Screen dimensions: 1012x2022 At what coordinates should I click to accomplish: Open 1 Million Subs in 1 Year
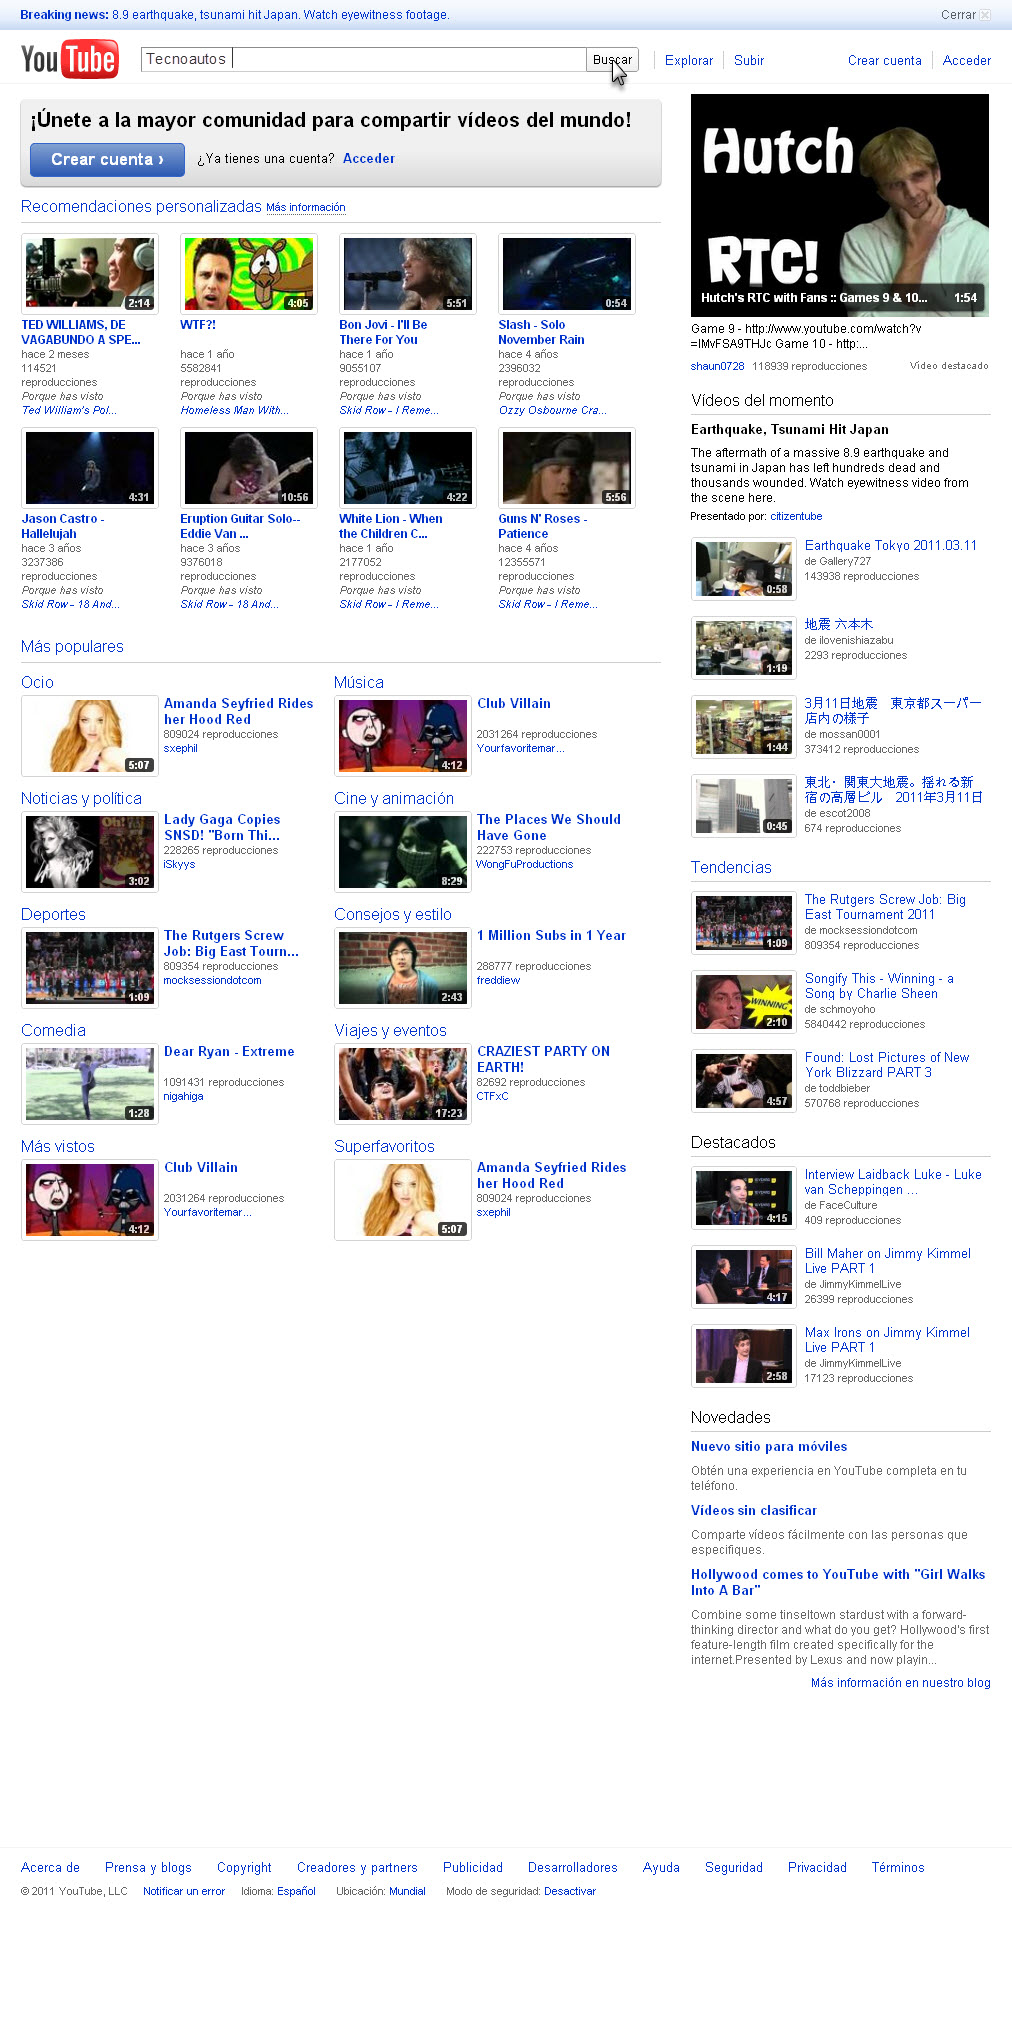(x=551, y=935)
